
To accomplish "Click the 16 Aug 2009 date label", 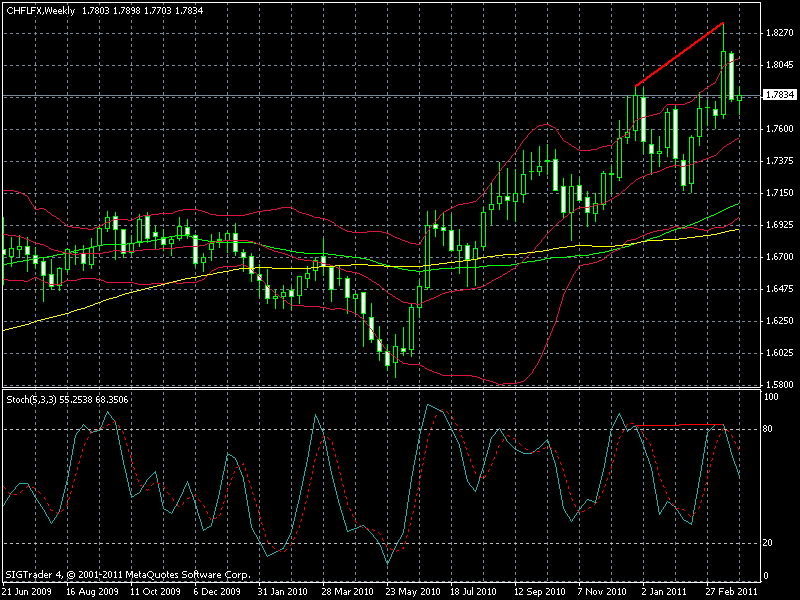I will point(92,592).
